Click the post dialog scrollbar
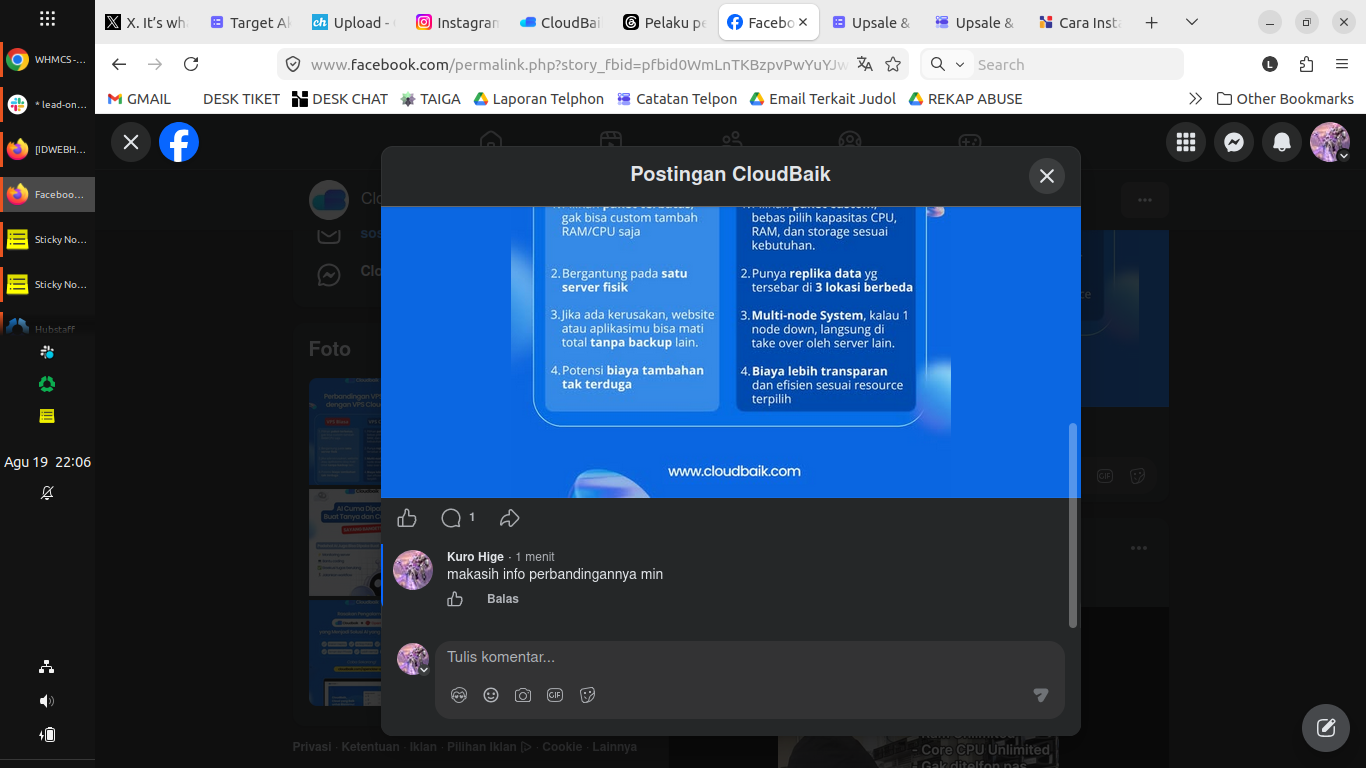This screenshot has height=768, width=1366. [1073, 525]
